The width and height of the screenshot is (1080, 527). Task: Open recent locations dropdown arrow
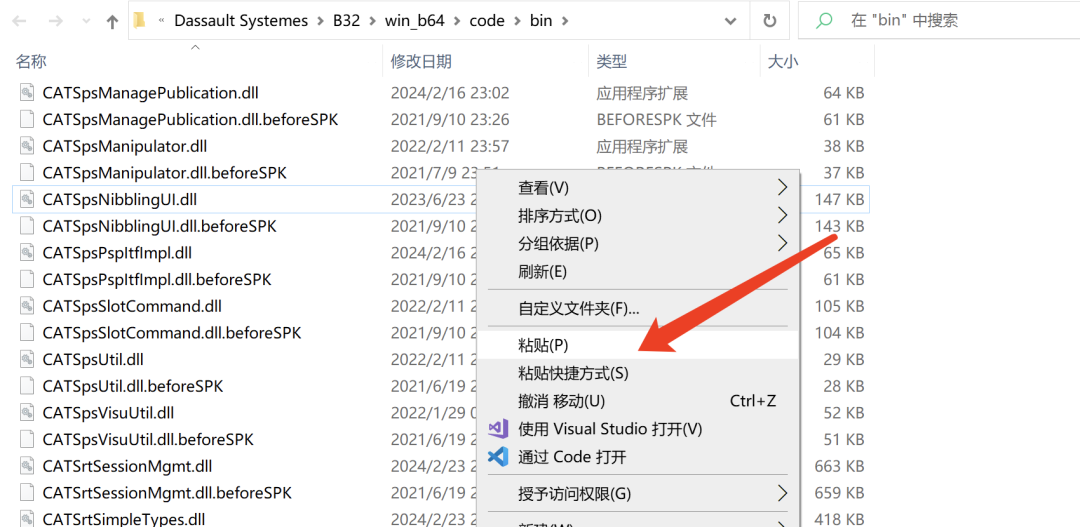click(84, 21)
